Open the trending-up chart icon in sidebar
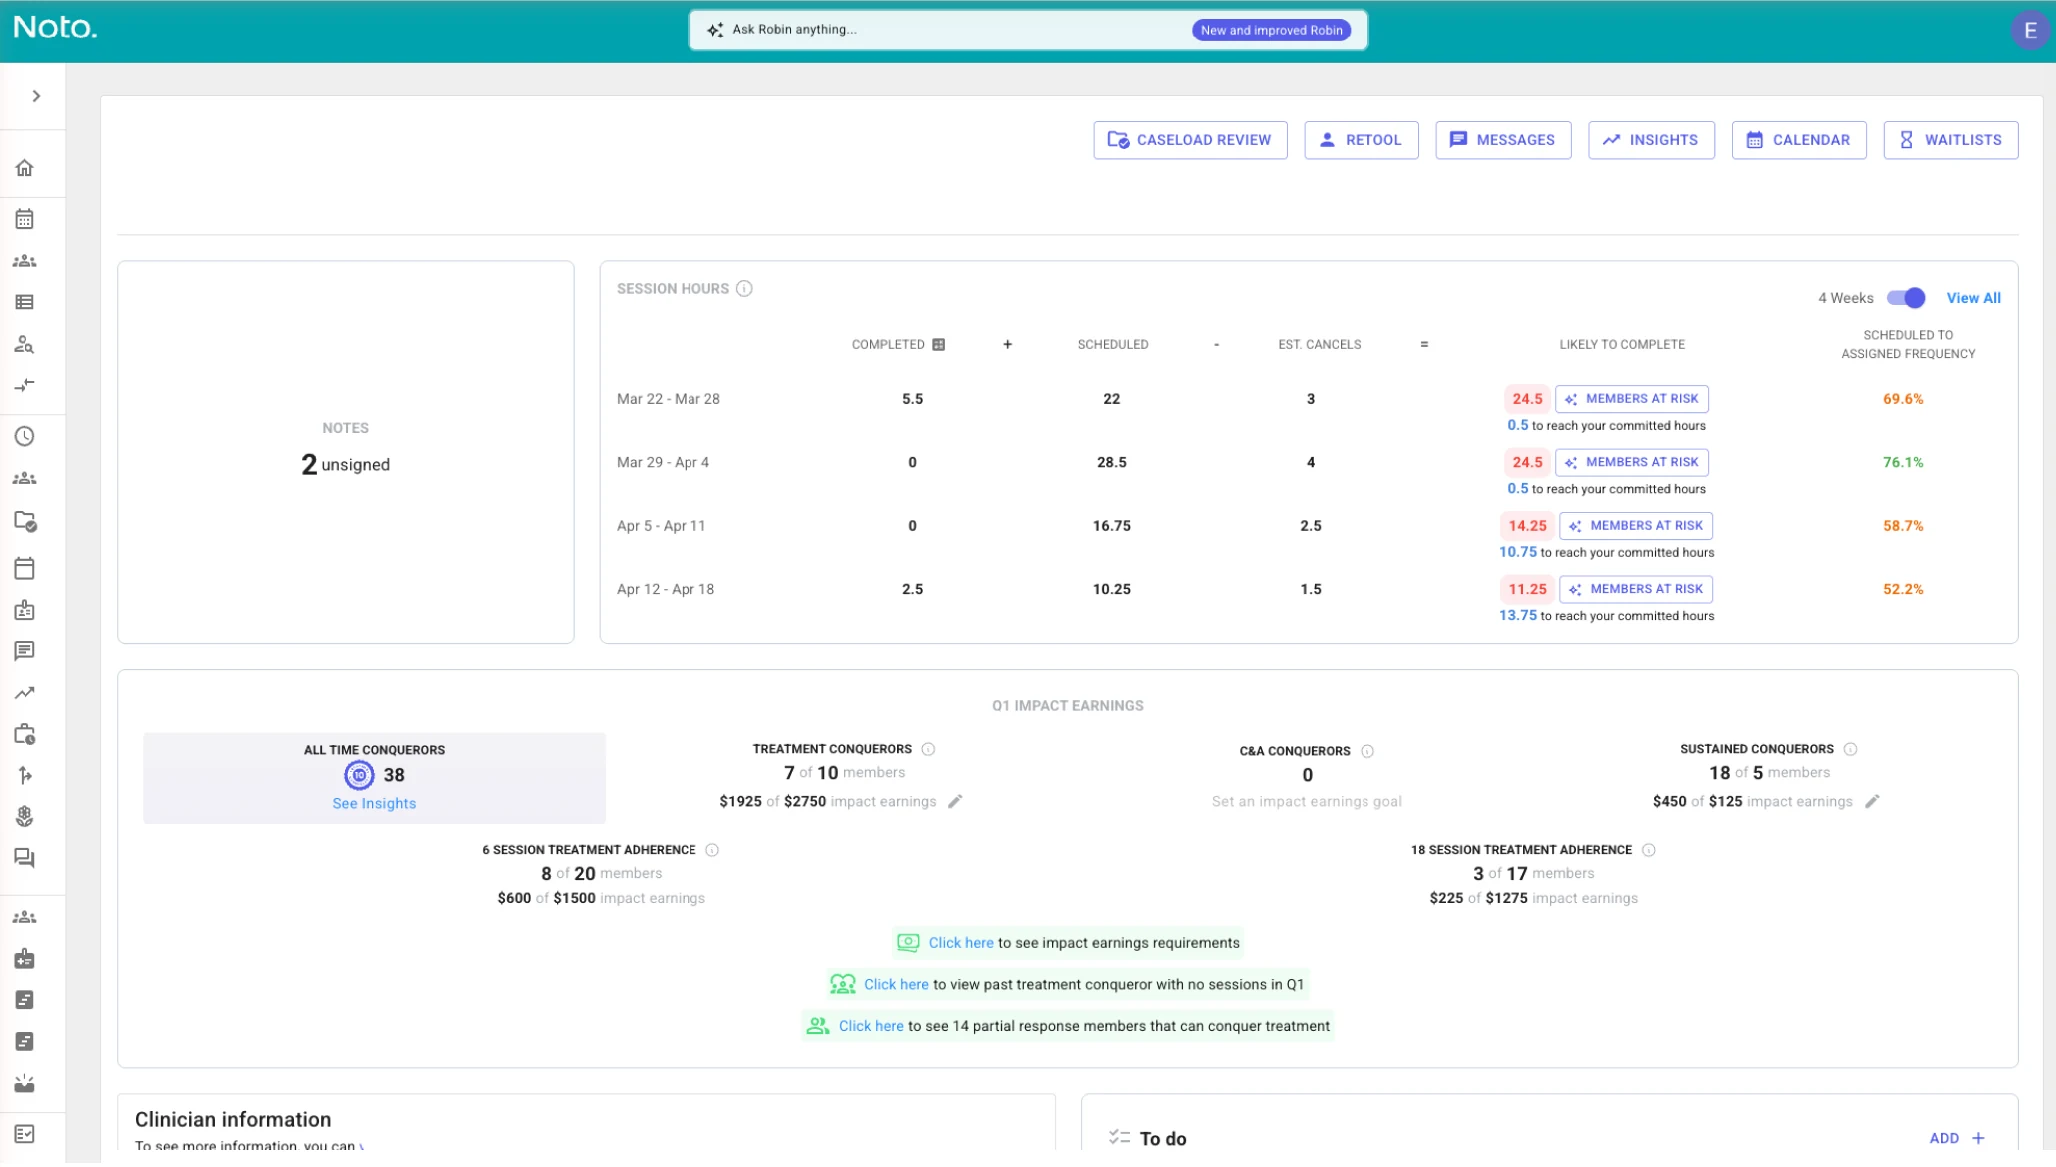The width and height of the screenshot is (2056, 1167). tap(25, 693)
